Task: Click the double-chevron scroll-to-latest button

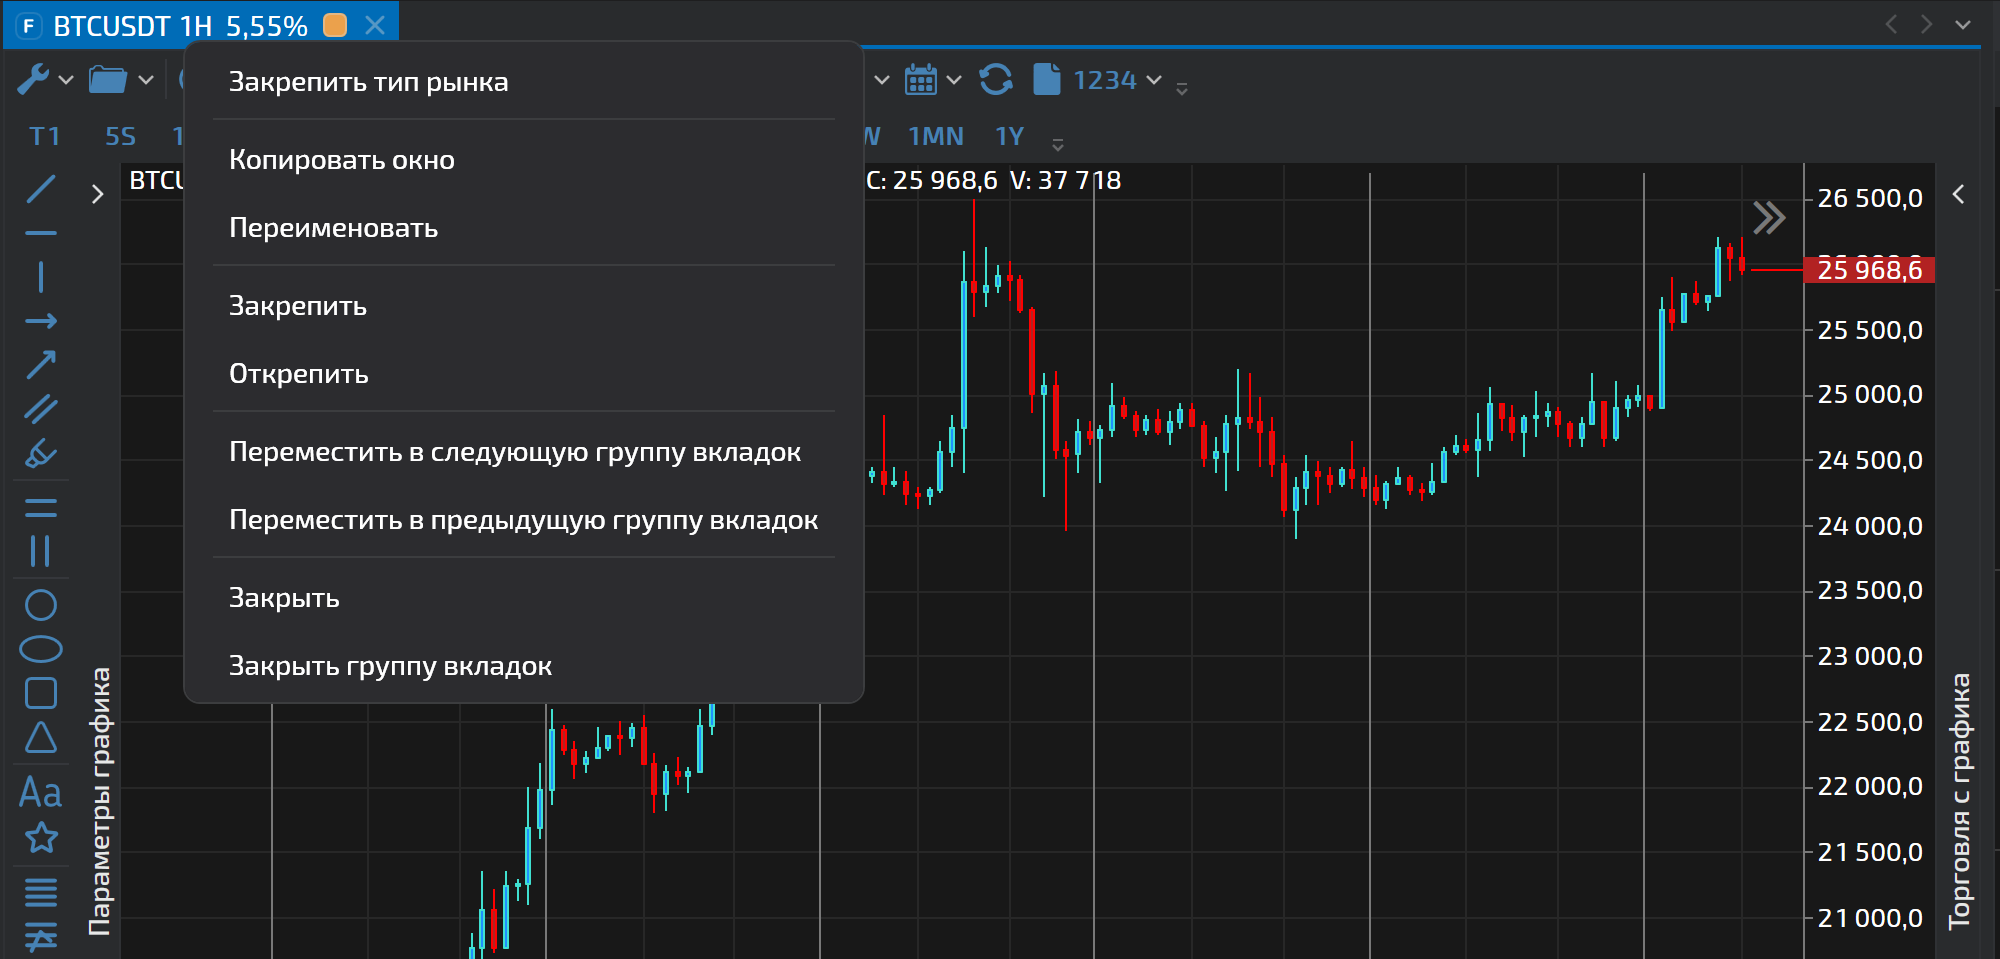Action: [x=1768, y=217]
